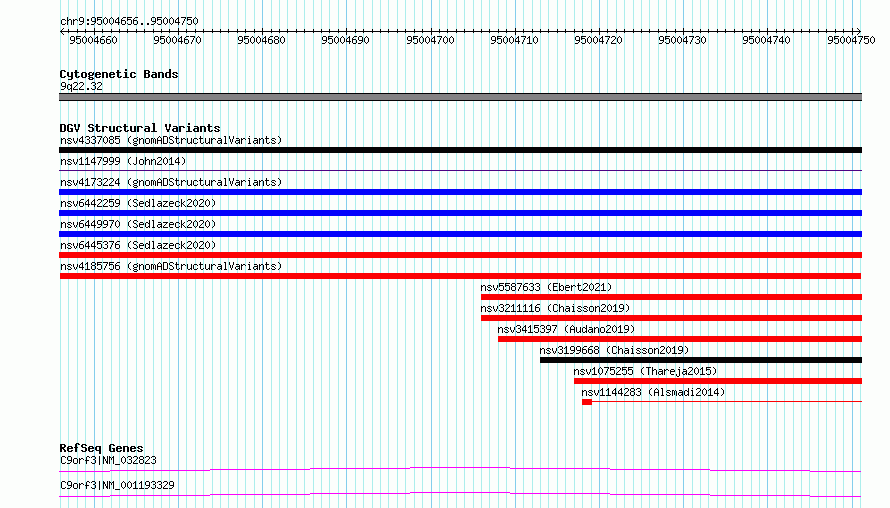Image resolution: width=890 pixels, height=508 pixels.
Task: Select the red nsv1075255 variant bar
Action: point(718,381)
